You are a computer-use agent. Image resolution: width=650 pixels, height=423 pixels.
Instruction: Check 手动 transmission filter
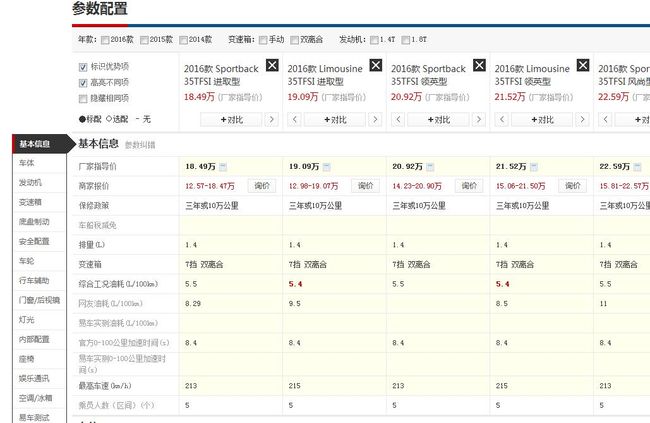[263, 40]
